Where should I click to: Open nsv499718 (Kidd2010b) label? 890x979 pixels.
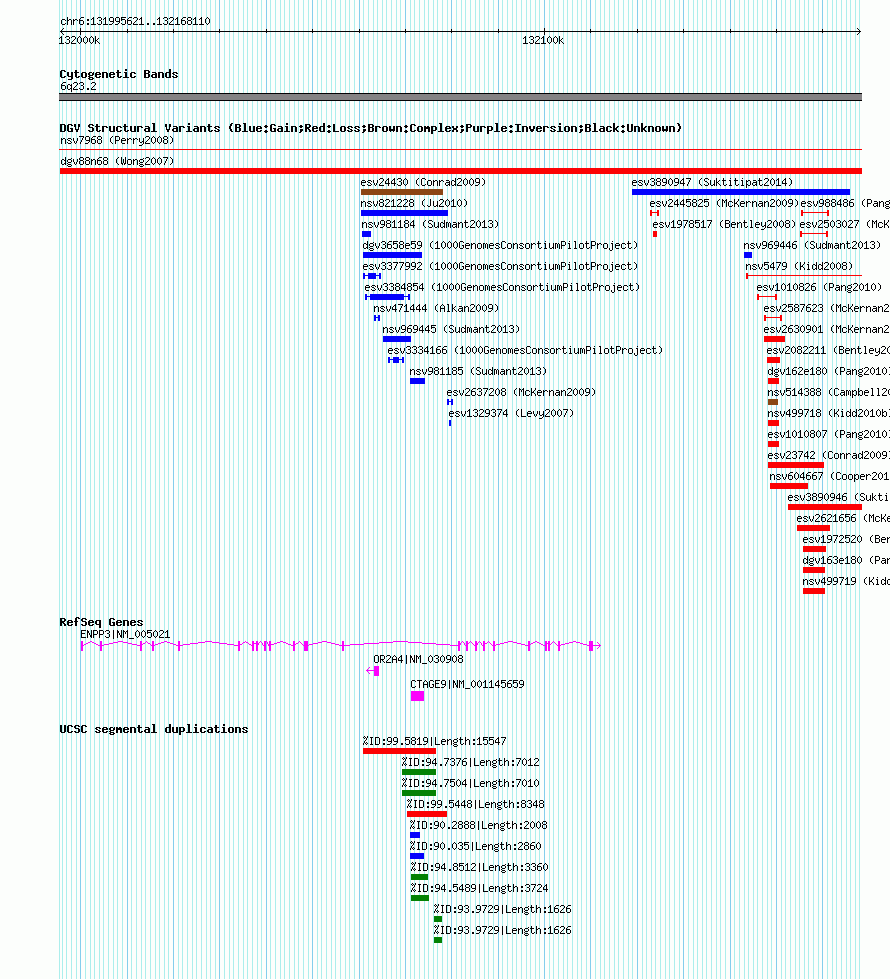(828, 413)
